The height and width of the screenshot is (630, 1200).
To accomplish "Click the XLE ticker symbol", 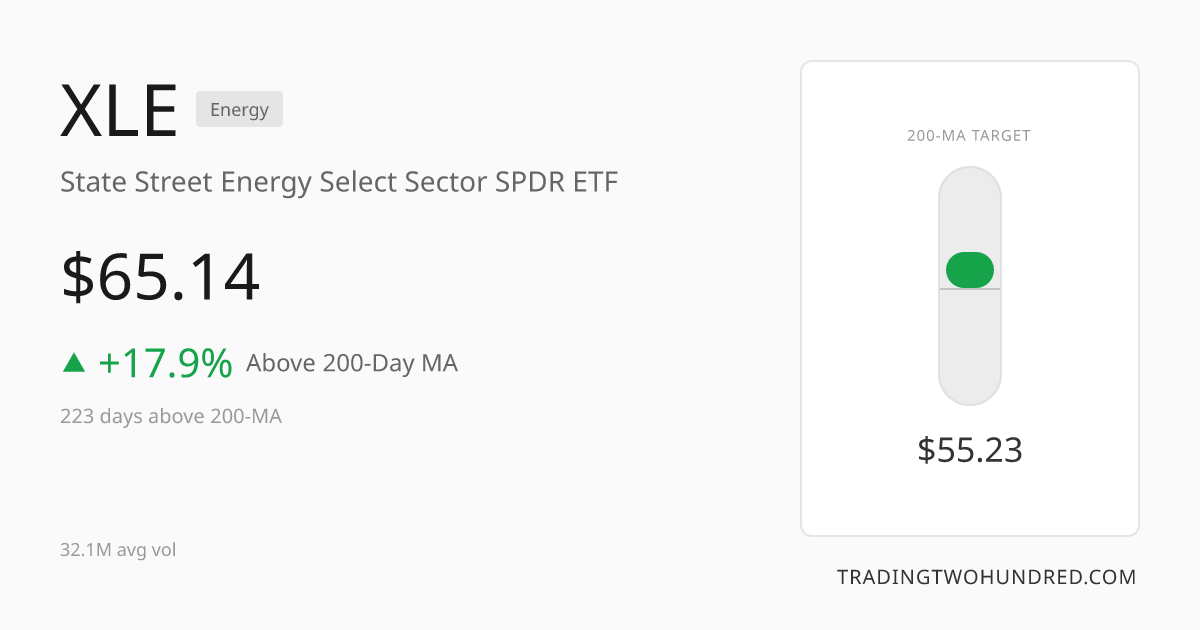I will coord(119,111).
